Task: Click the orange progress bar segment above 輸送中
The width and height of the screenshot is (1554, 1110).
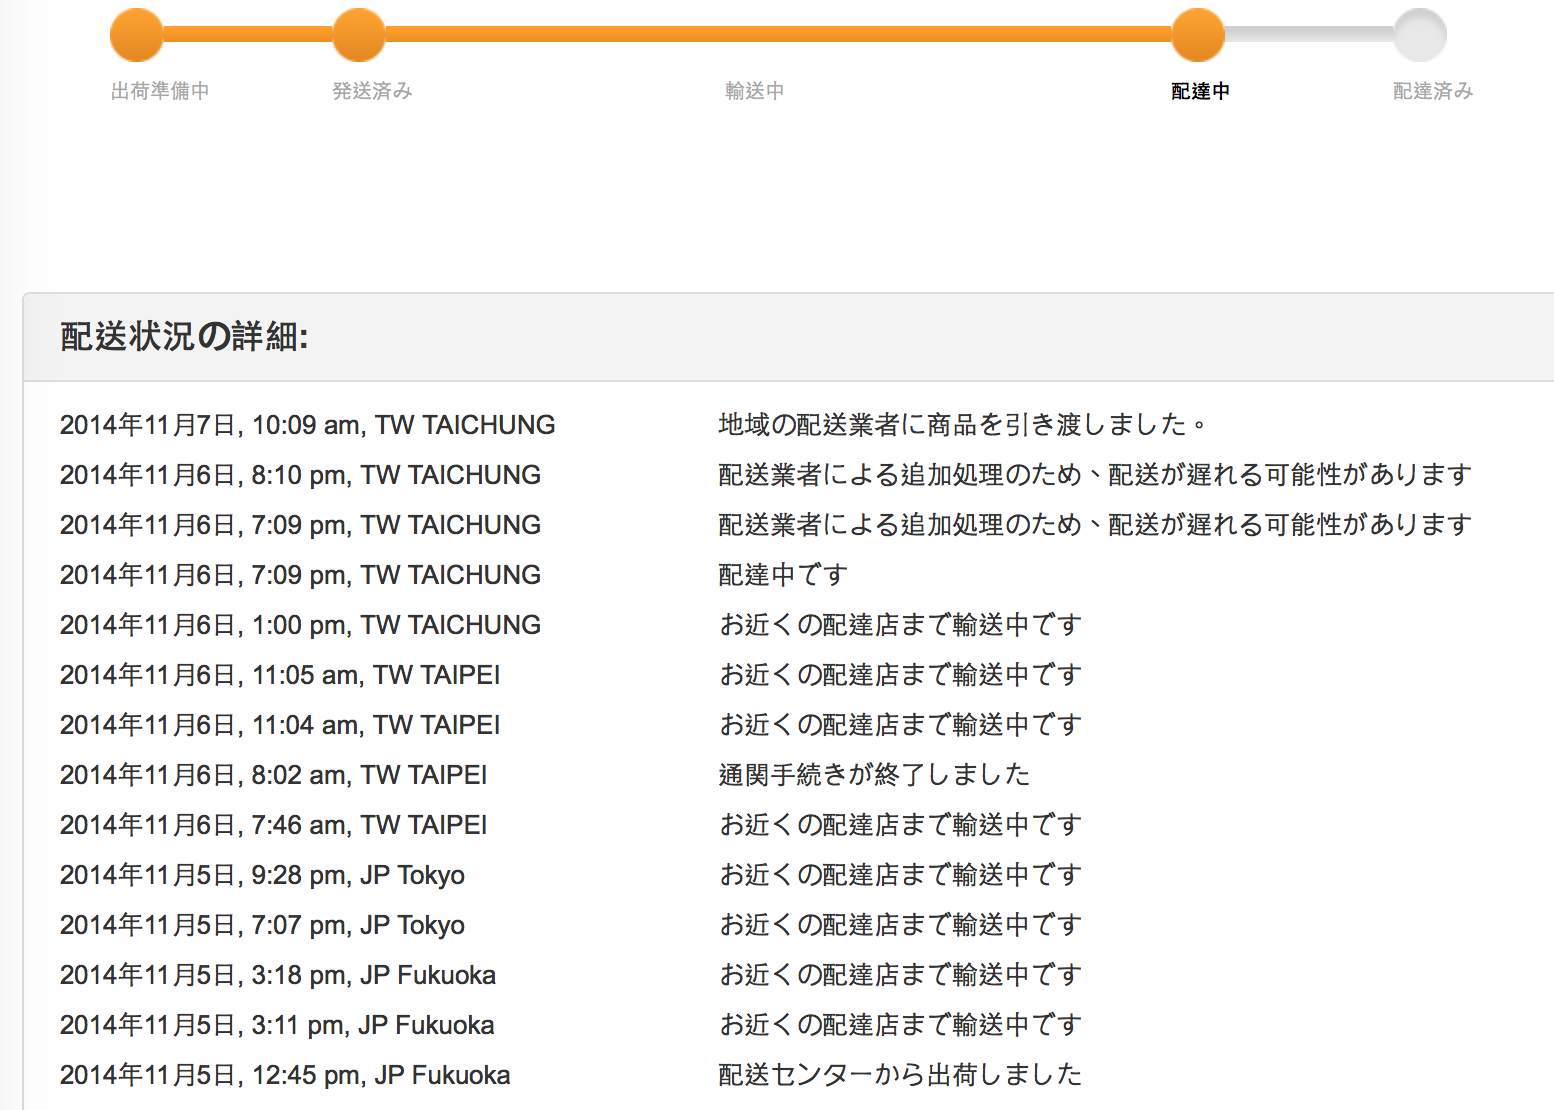Action: click(778, 35)
